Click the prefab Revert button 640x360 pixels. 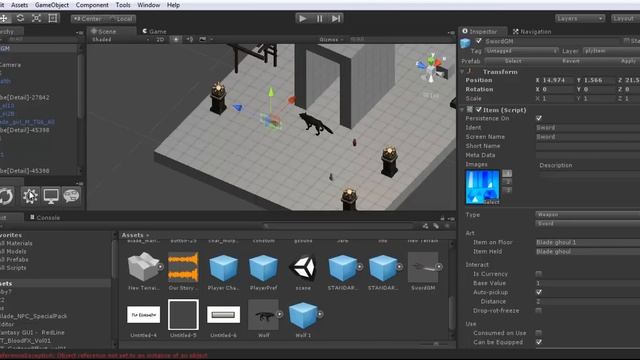[x=571, y=61]
